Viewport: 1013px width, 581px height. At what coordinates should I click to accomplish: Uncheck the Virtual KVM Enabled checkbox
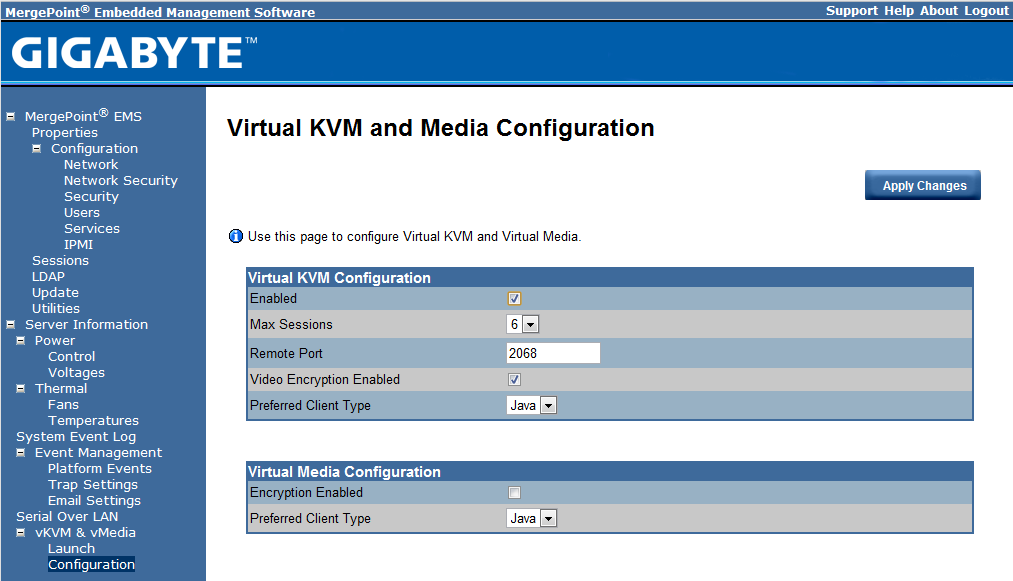(x=514, y=299)
